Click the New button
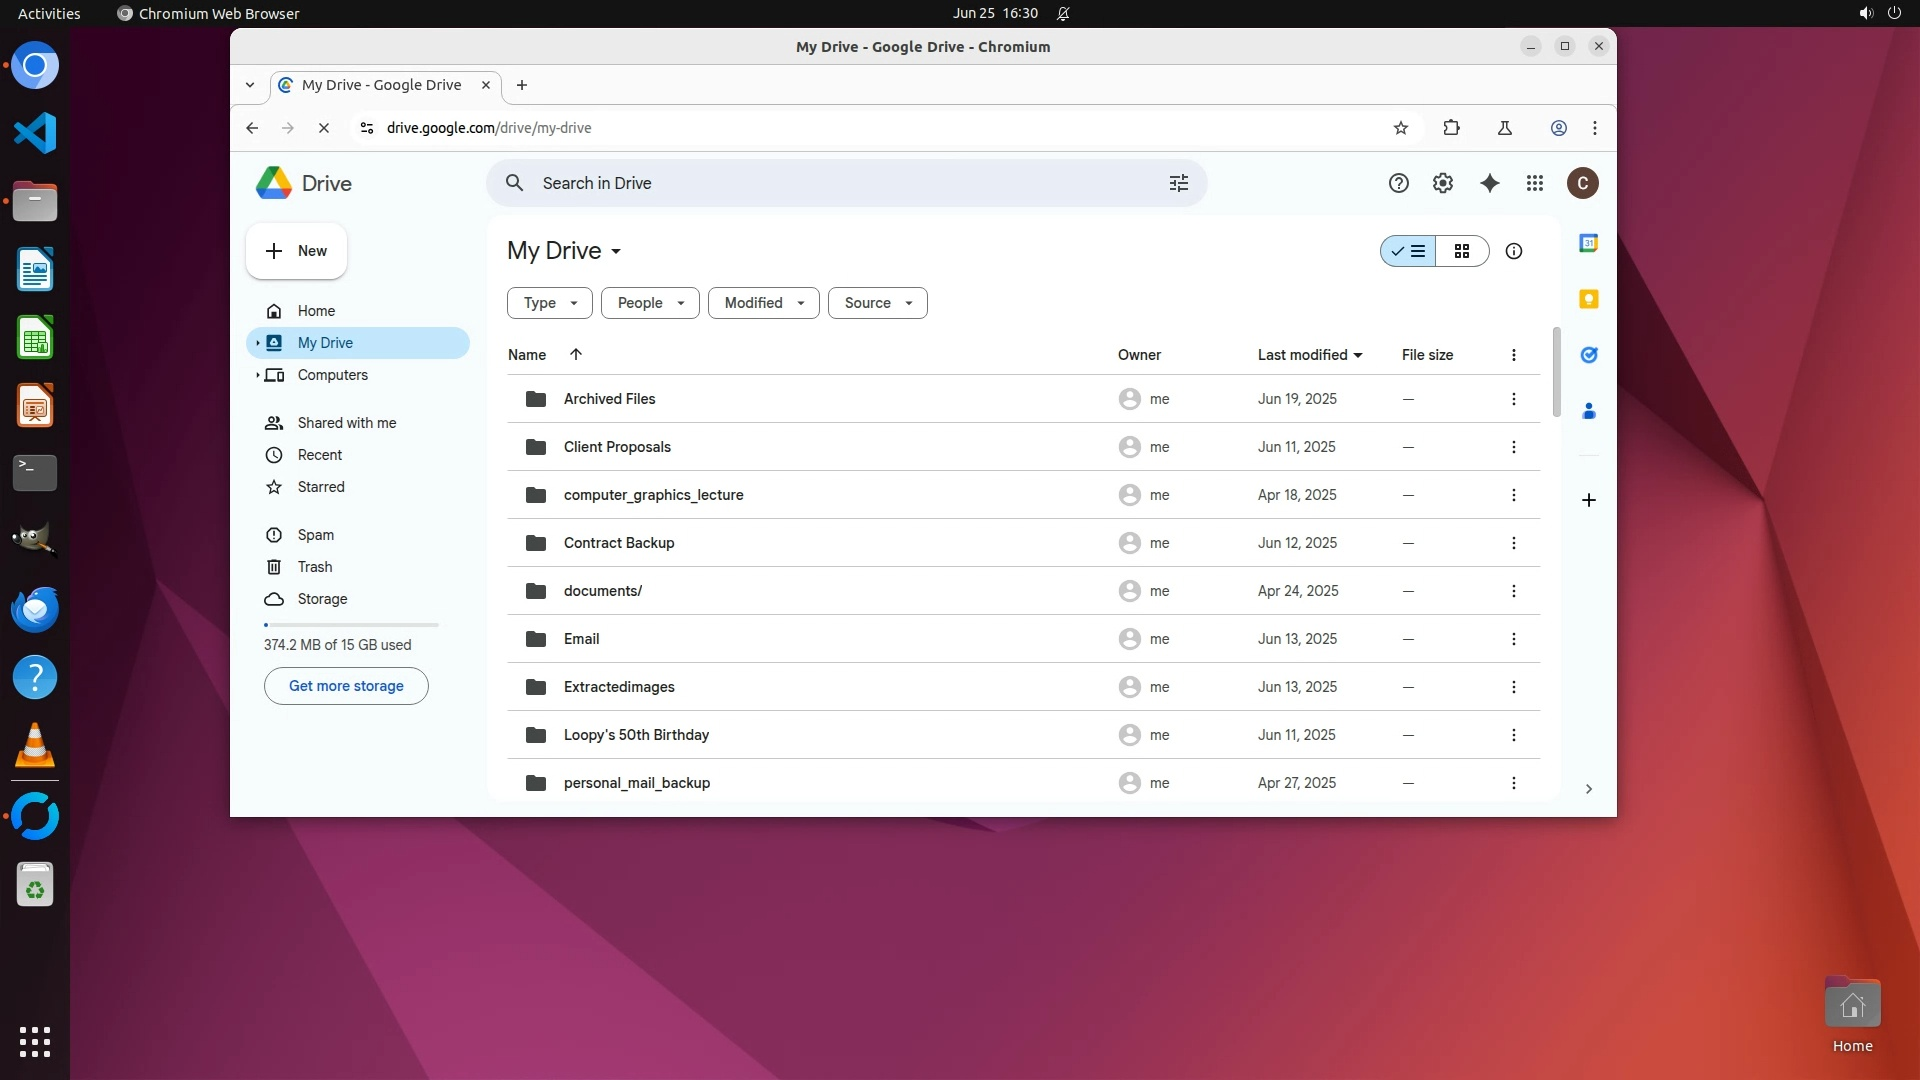The height and width of the screenshot is (1080, 1920). [x=296, y=251]
